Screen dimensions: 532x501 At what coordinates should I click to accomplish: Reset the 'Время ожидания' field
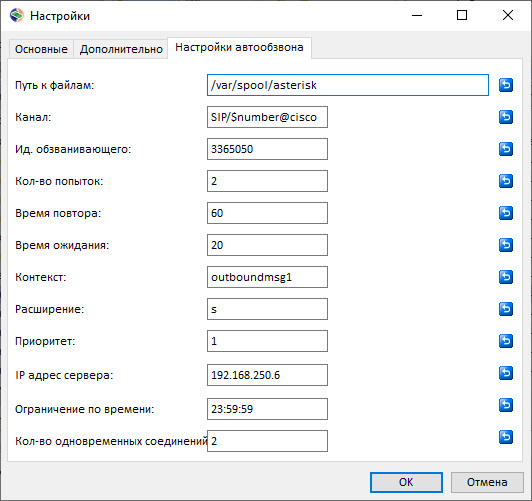tap(506, 245)
